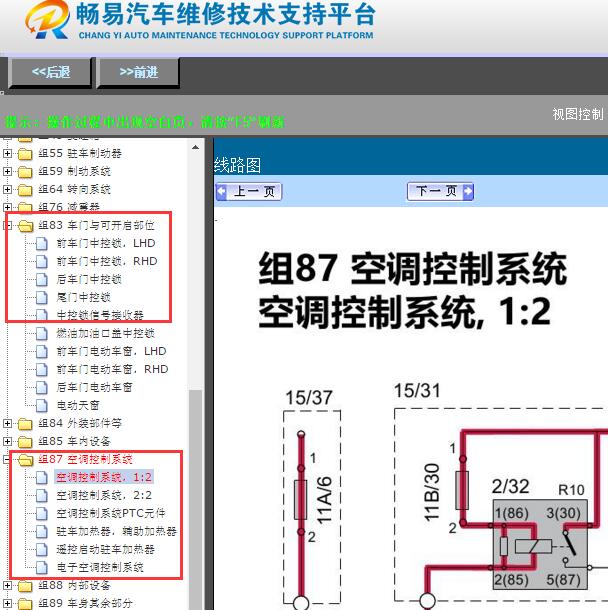Click document icon for 前车门中控锁, RHD
Image resolution: width=608 pixels, height=610 pixels.
[42, 261]
